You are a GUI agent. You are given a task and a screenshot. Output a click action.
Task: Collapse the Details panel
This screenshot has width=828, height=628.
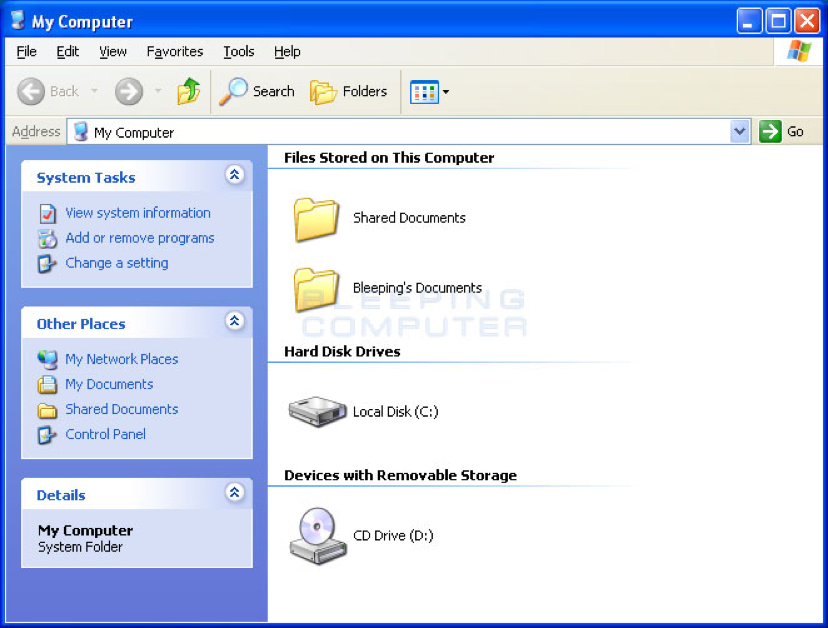[x=234, y=492]
